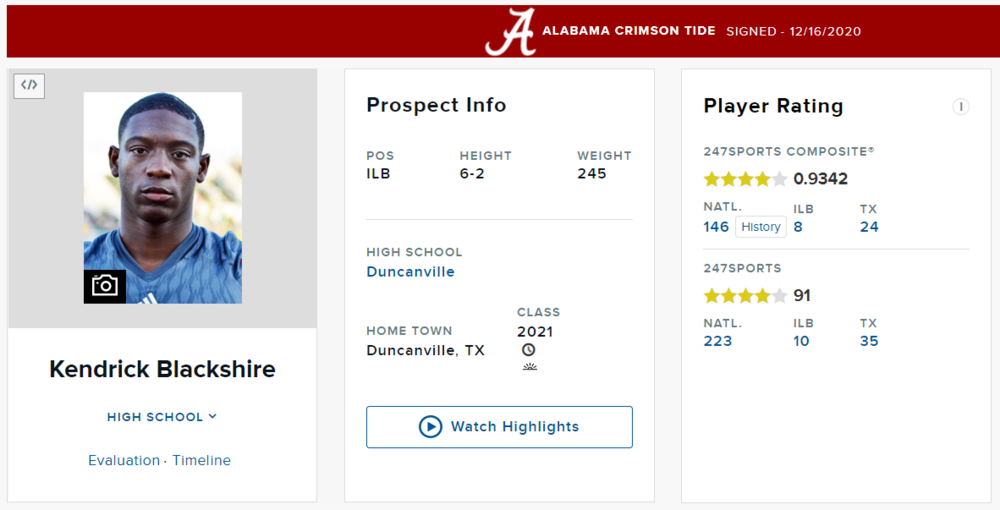
Task: Open the Timeline section link
Action: (201, 460)
